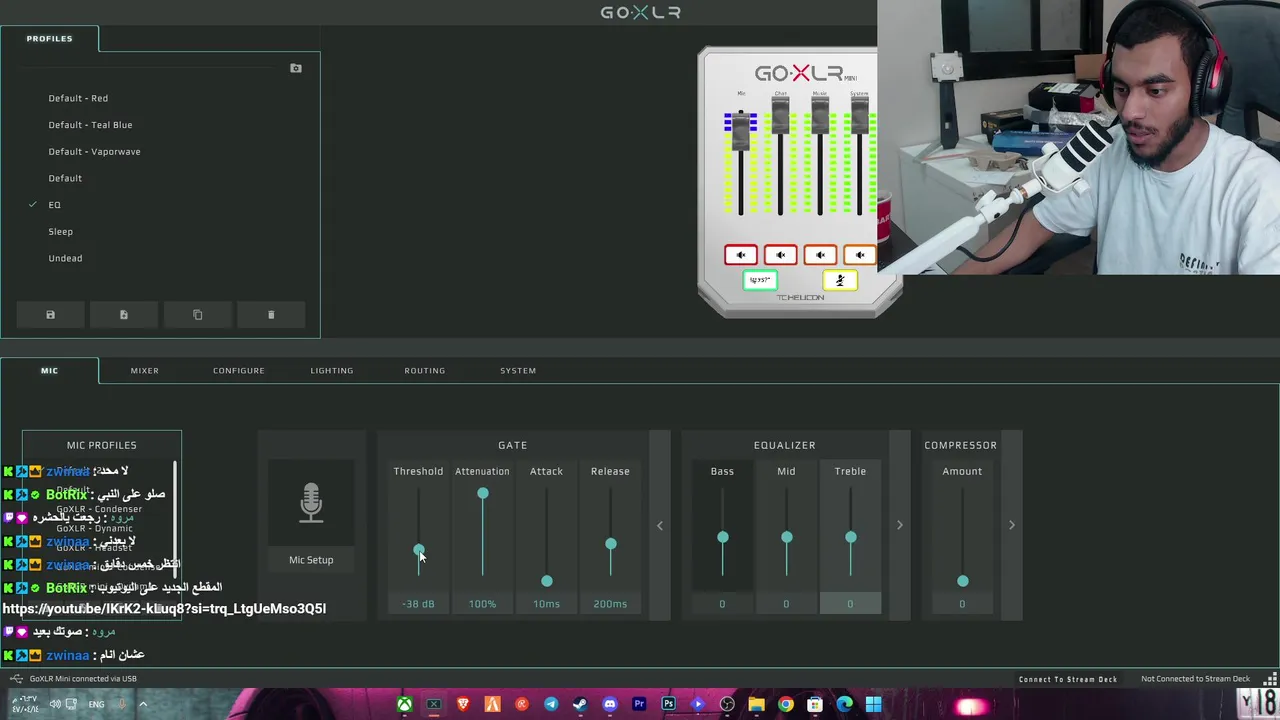1280x720 pixels.
Task: Select the Undead profile
Action: [65, 258]
